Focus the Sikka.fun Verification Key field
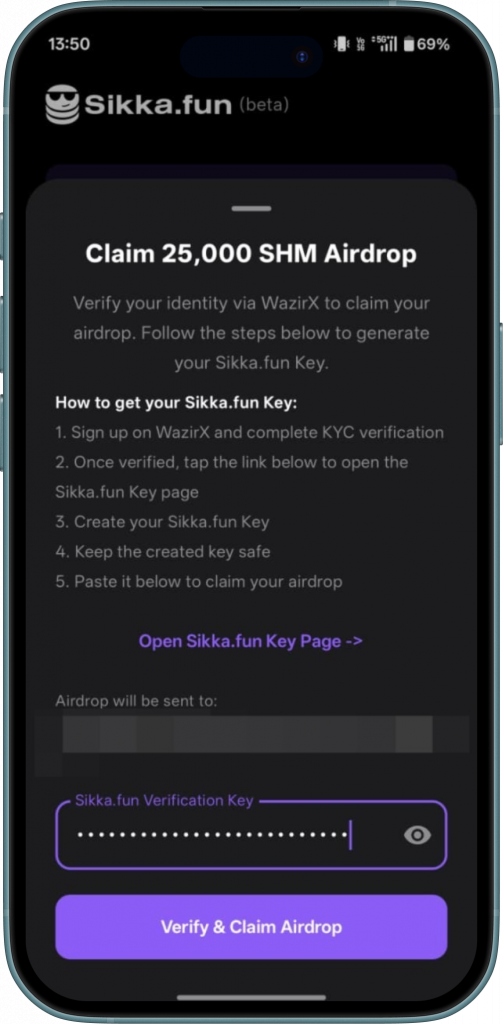The width and height of the screenshot is (503, 1024). [x=251, y=835]
